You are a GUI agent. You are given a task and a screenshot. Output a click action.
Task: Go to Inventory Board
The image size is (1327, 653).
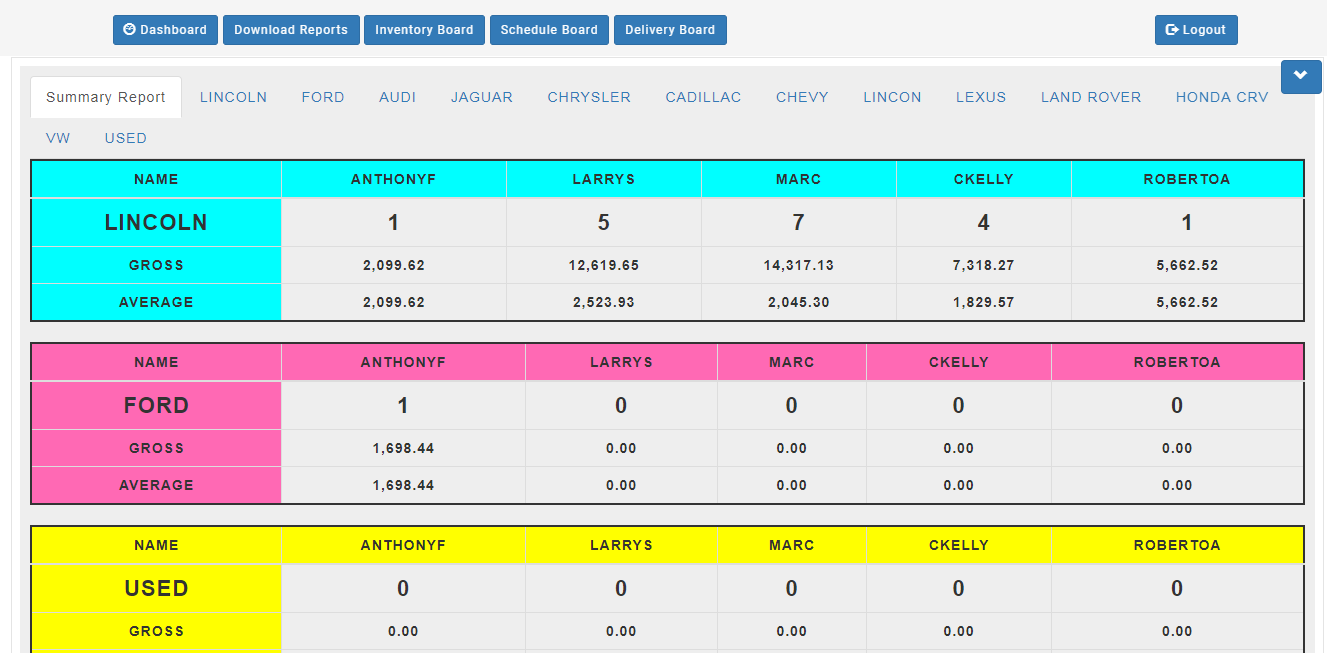424,30
